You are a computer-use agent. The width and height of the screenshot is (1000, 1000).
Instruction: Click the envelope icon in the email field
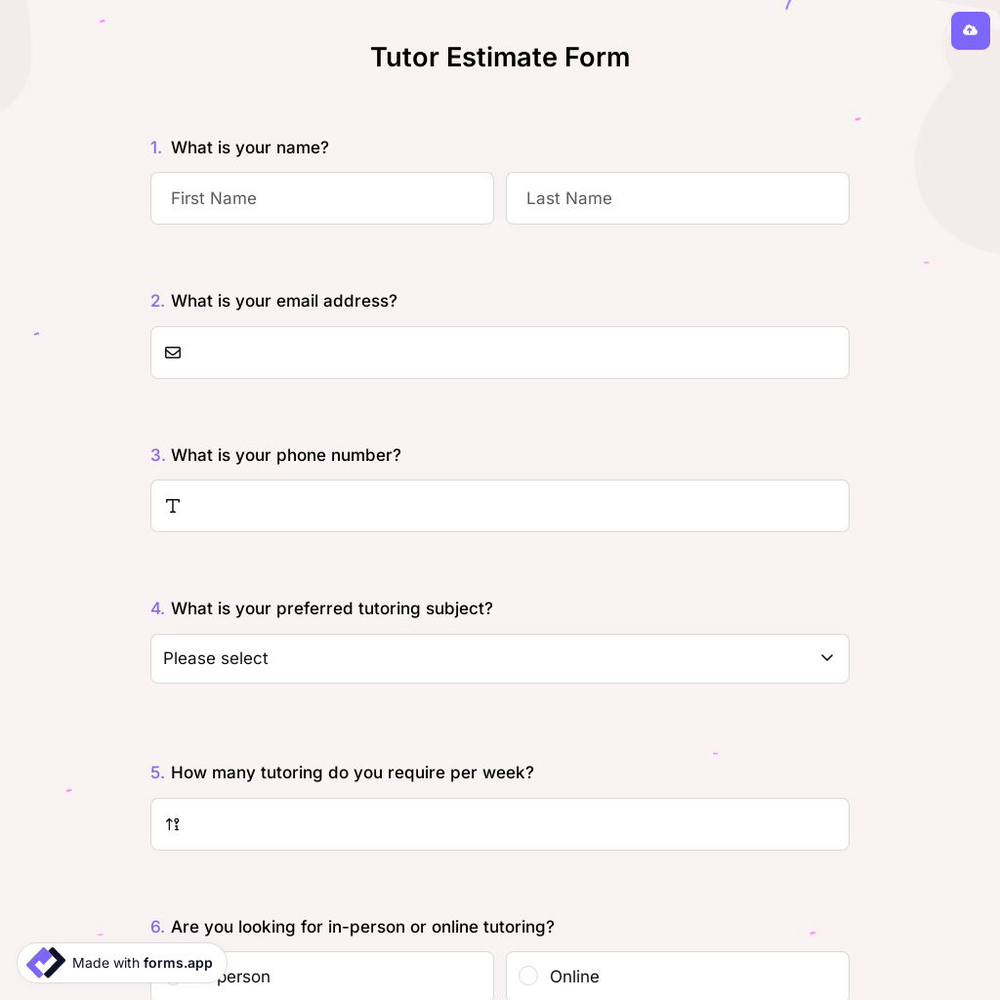[x=173, y=352]
